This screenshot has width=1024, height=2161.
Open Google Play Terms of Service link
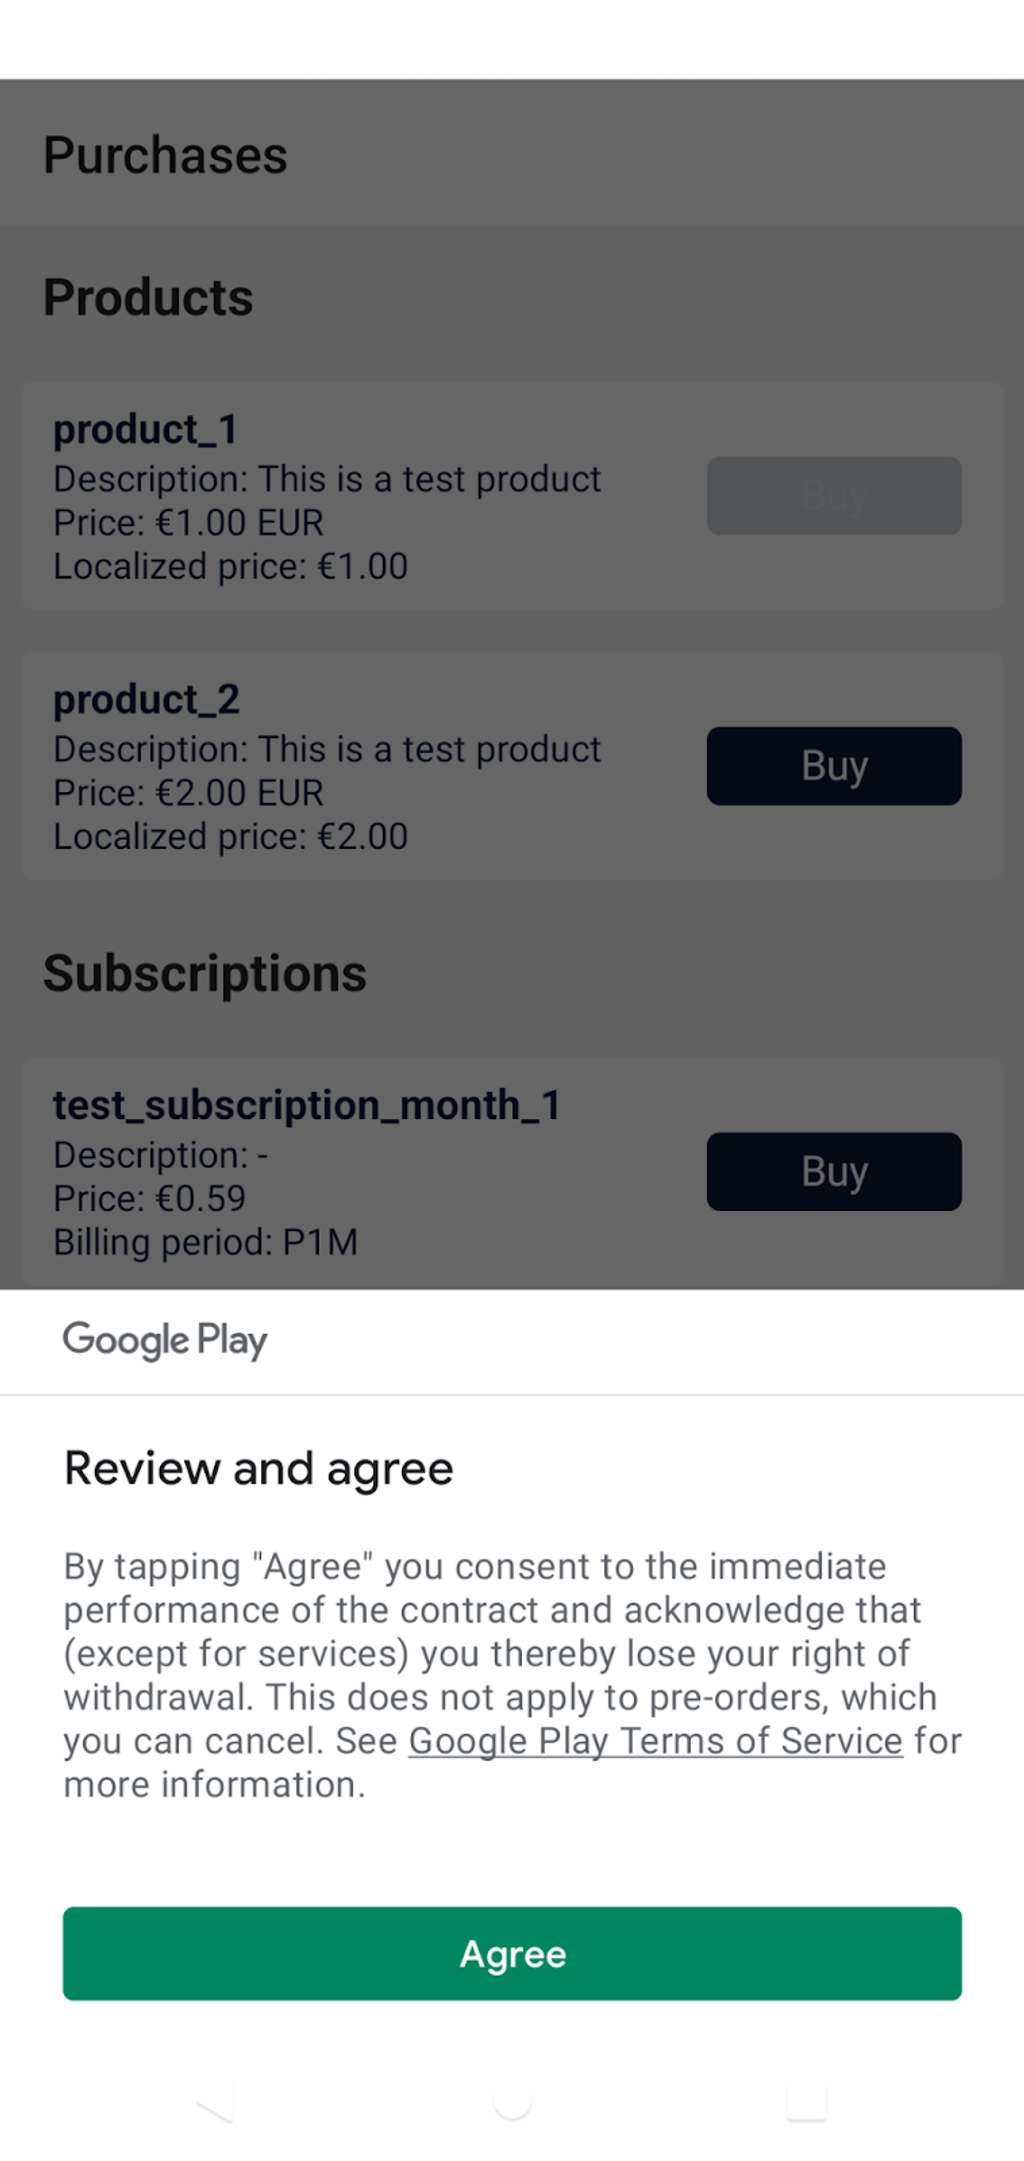pos(656,1741)
